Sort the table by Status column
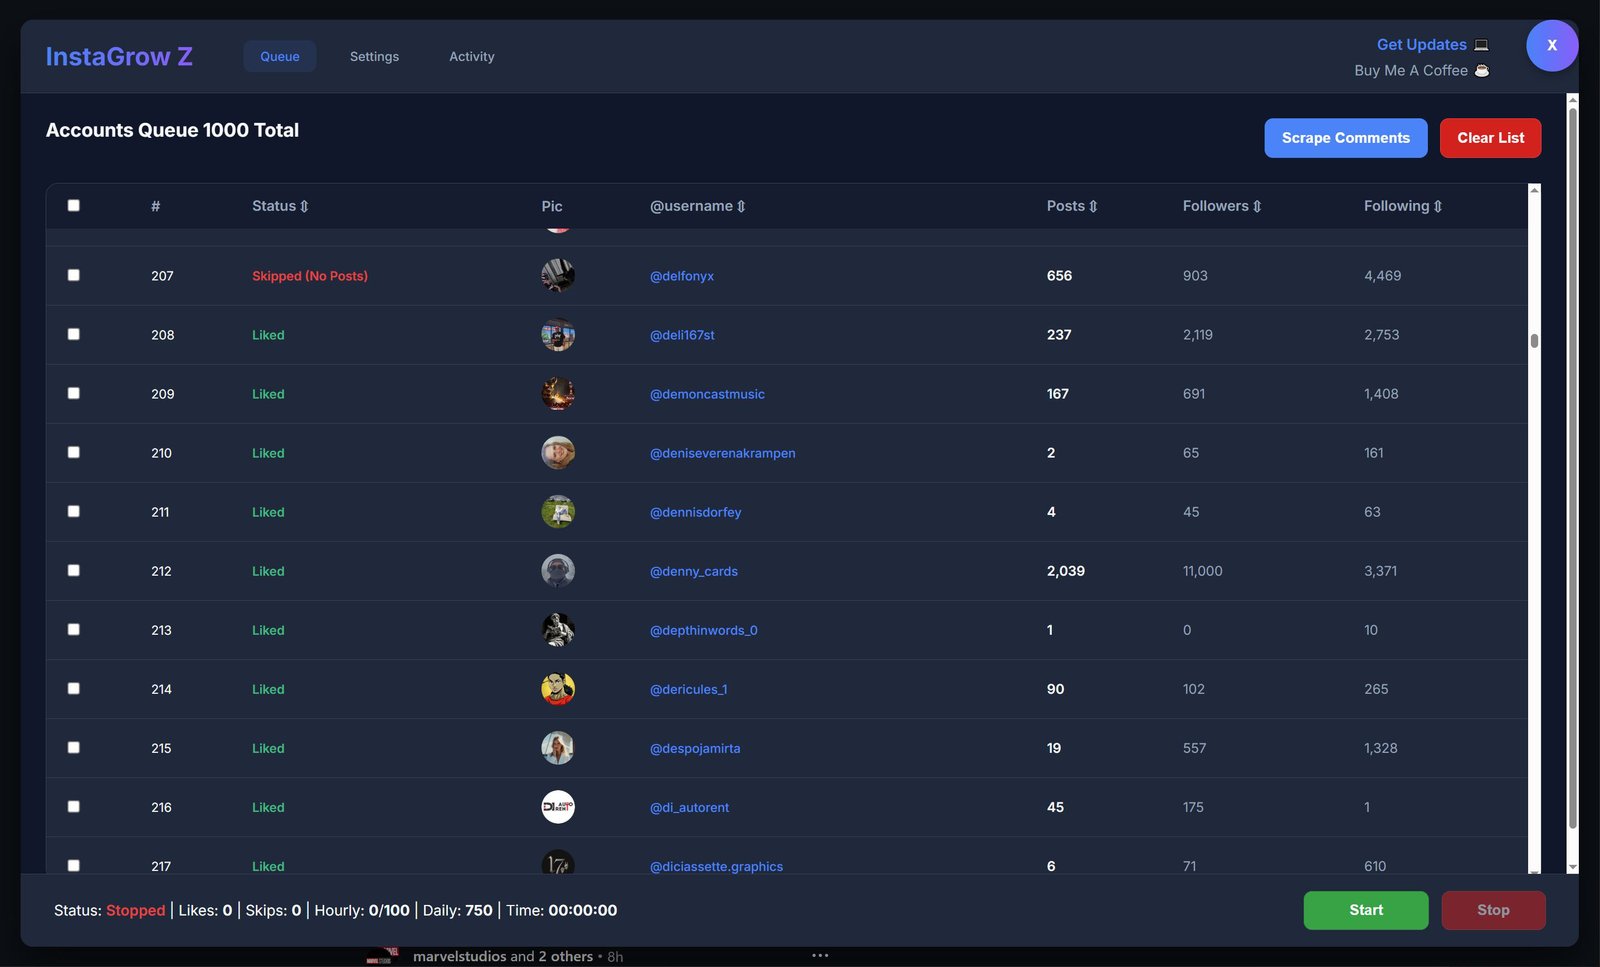The image size is (1600, 967). (280, 206)
